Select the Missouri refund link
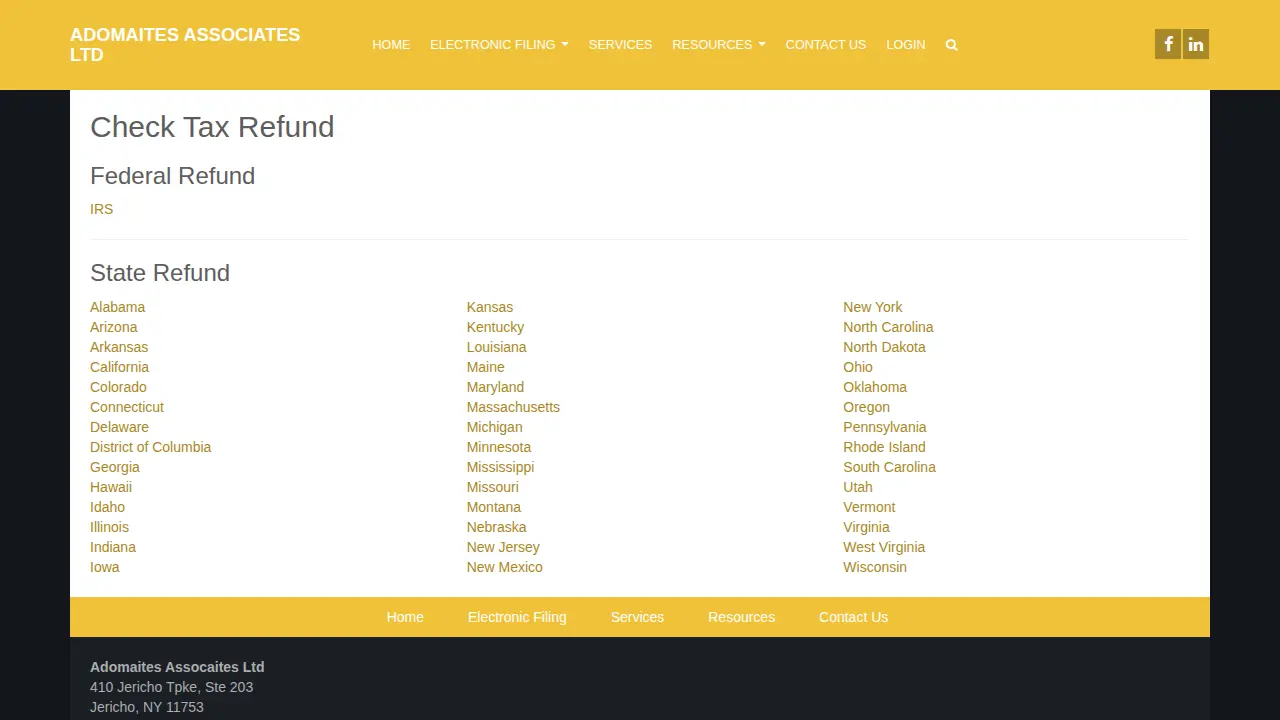 (x=493, y=487)
